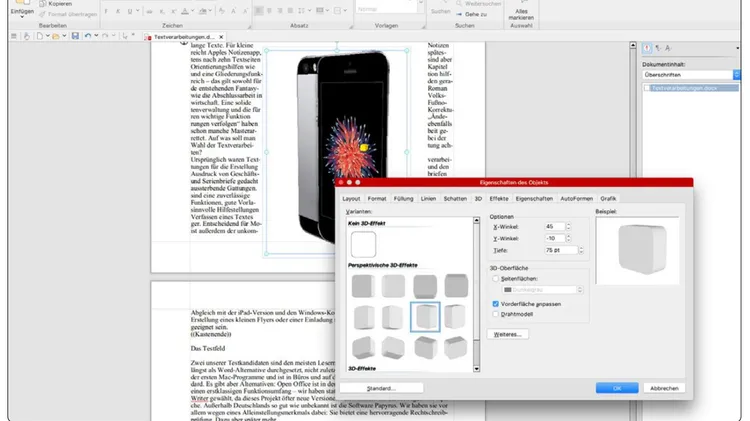Screen dimensions: 750x421
Task: Select the highlighted 3D perspective variant
Action: [425, 317]
